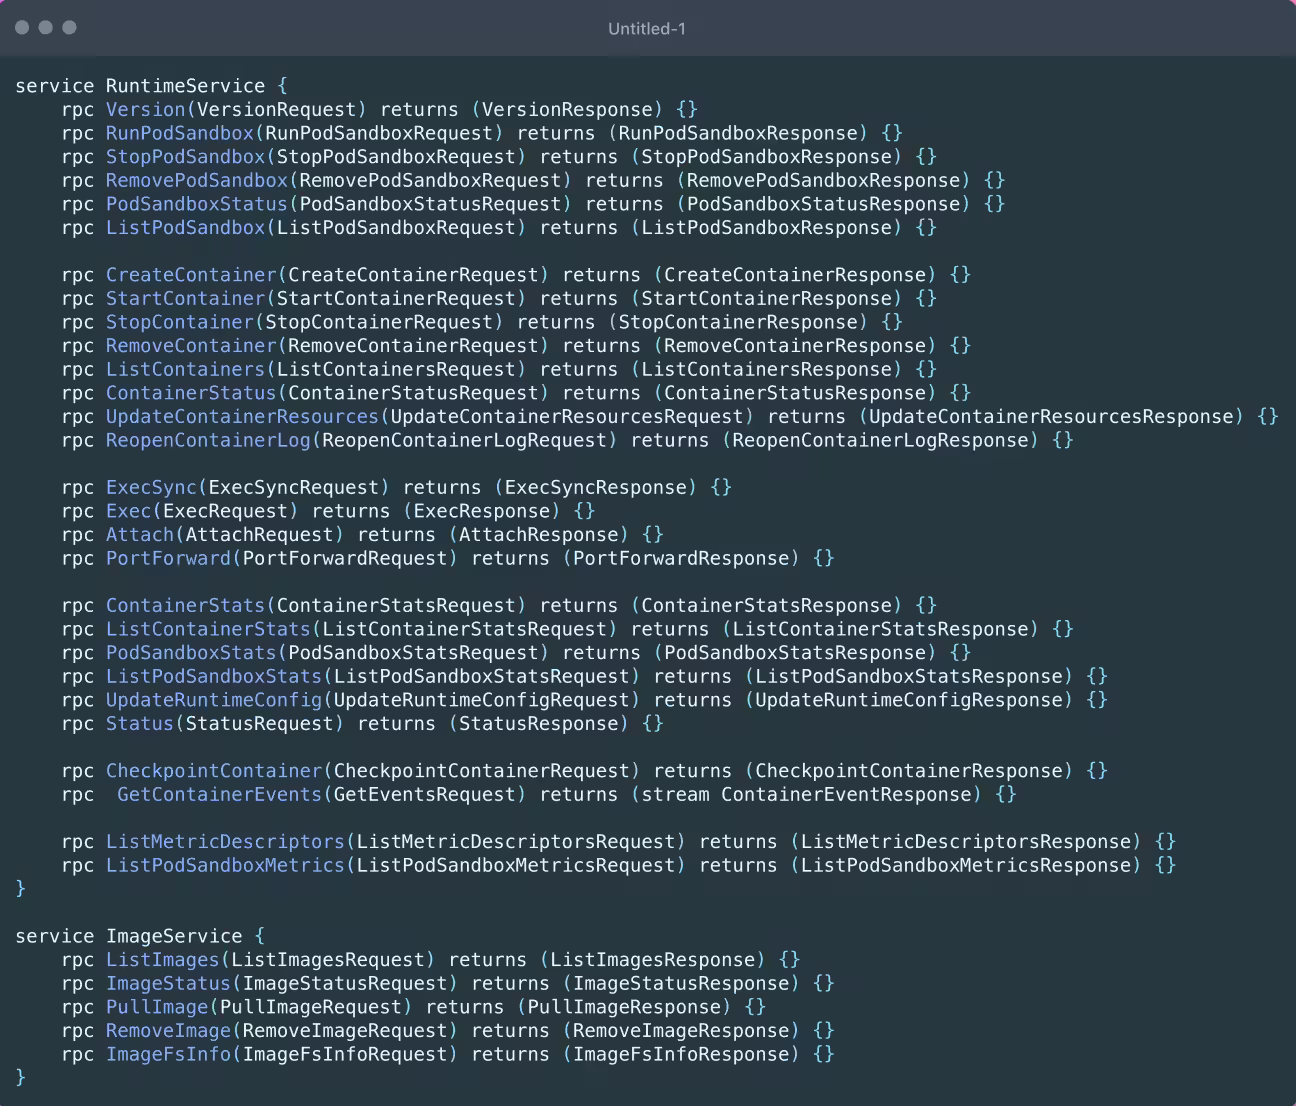Click the RunPodSandbox rpc method name
The width and height of the screenshot is (1296, 1106).
180,133
